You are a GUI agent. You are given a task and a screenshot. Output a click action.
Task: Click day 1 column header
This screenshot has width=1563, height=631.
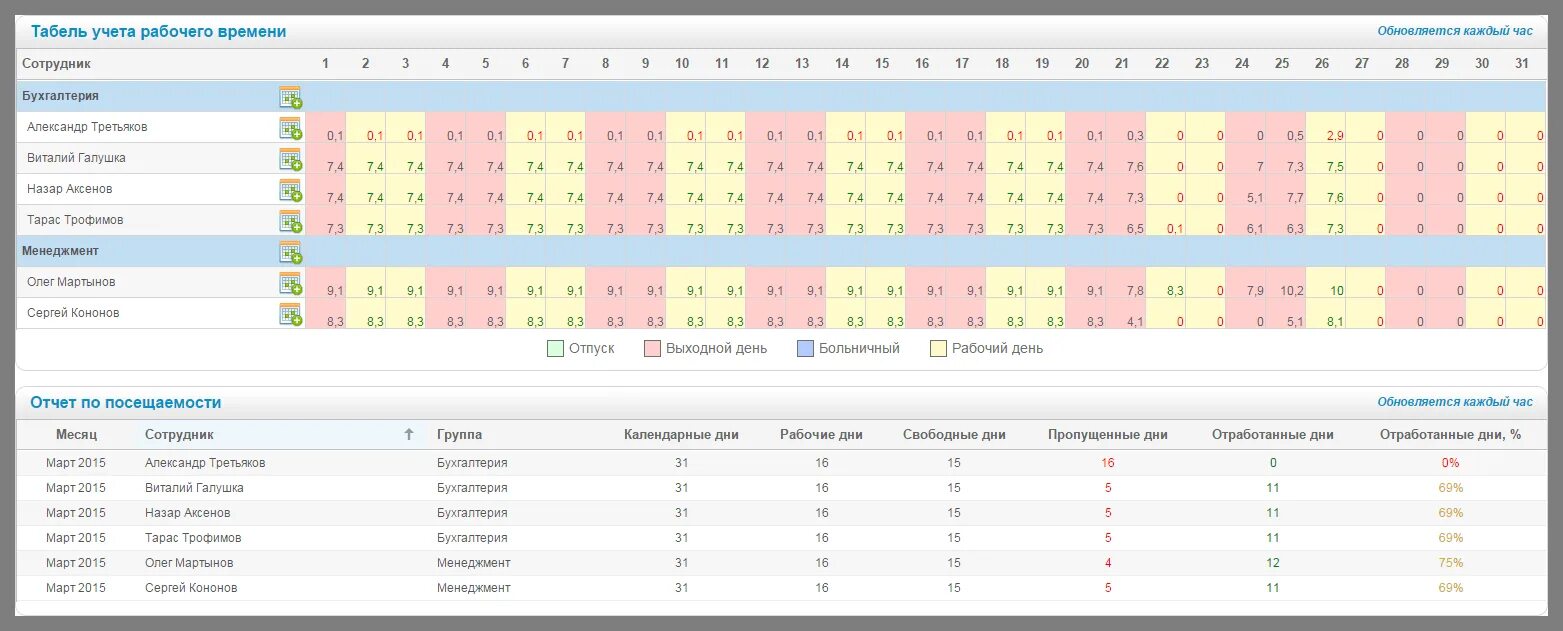(325, 63)
